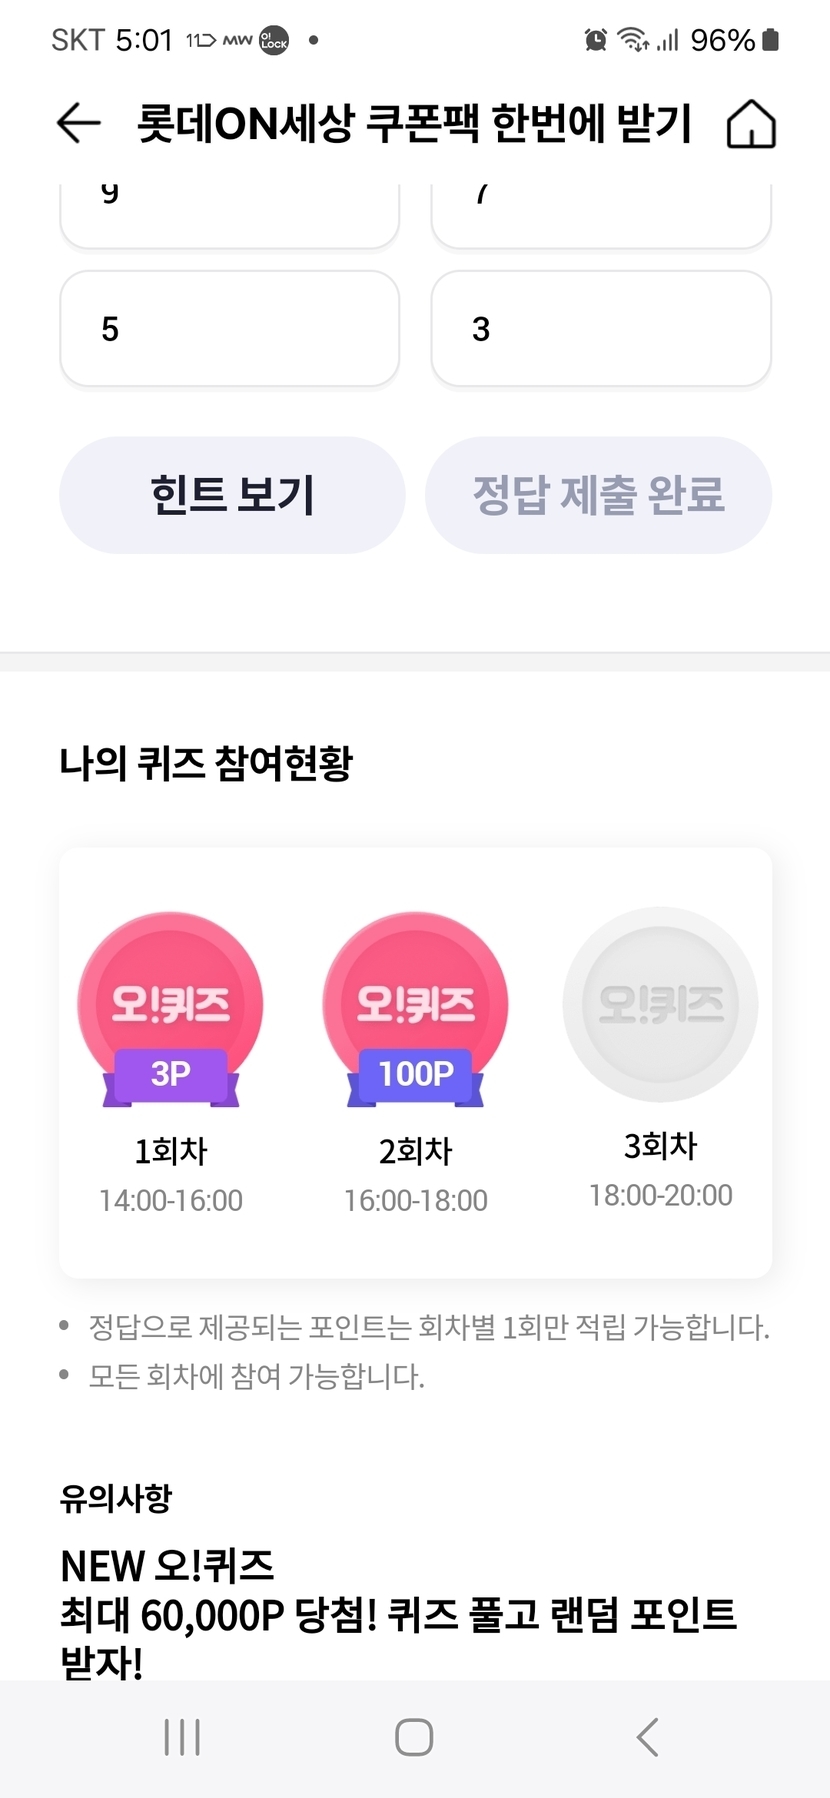Viewport: 830px width, 1798px height.
Task: Choose the partially hidden answer option 7
Action: (600, 213)
